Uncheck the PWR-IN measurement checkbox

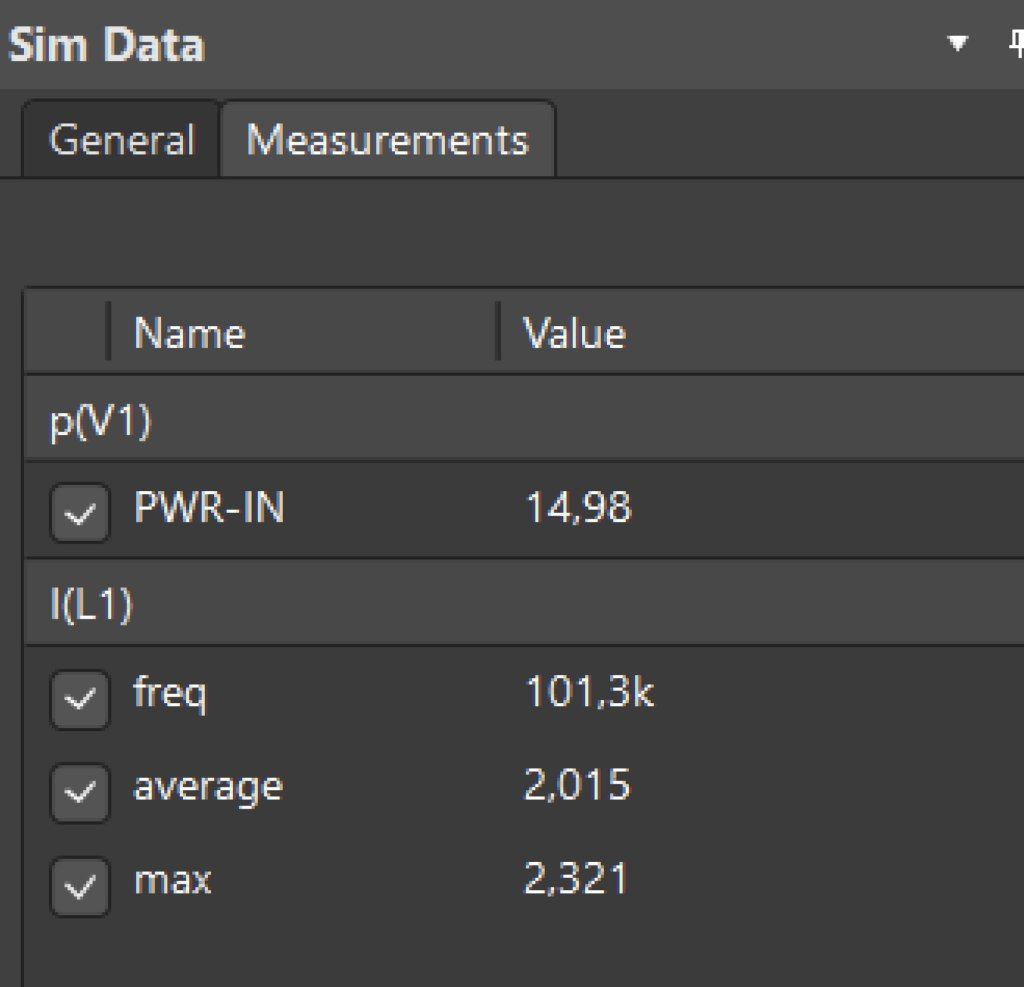point(80,513)
